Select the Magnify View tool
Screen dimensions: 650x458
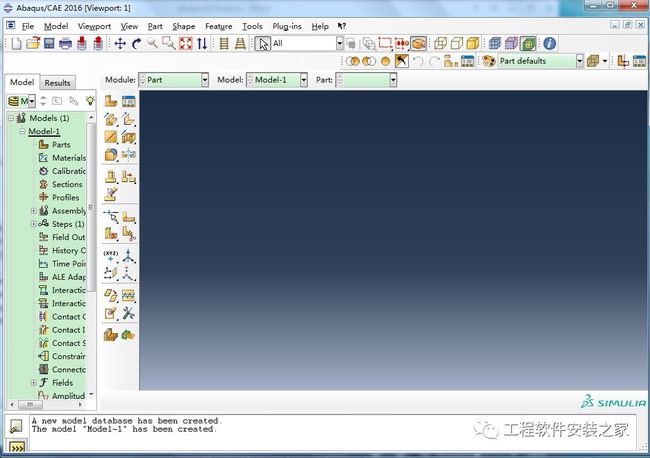(x=153, y=43)
